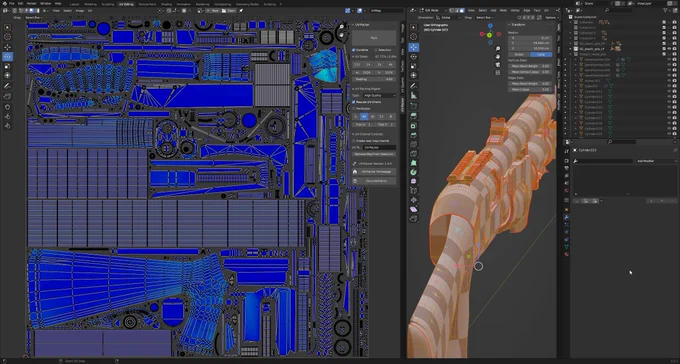Adjust the Padding value slider
The height and width of the screenshot is (364, 680).
point(374,79)
